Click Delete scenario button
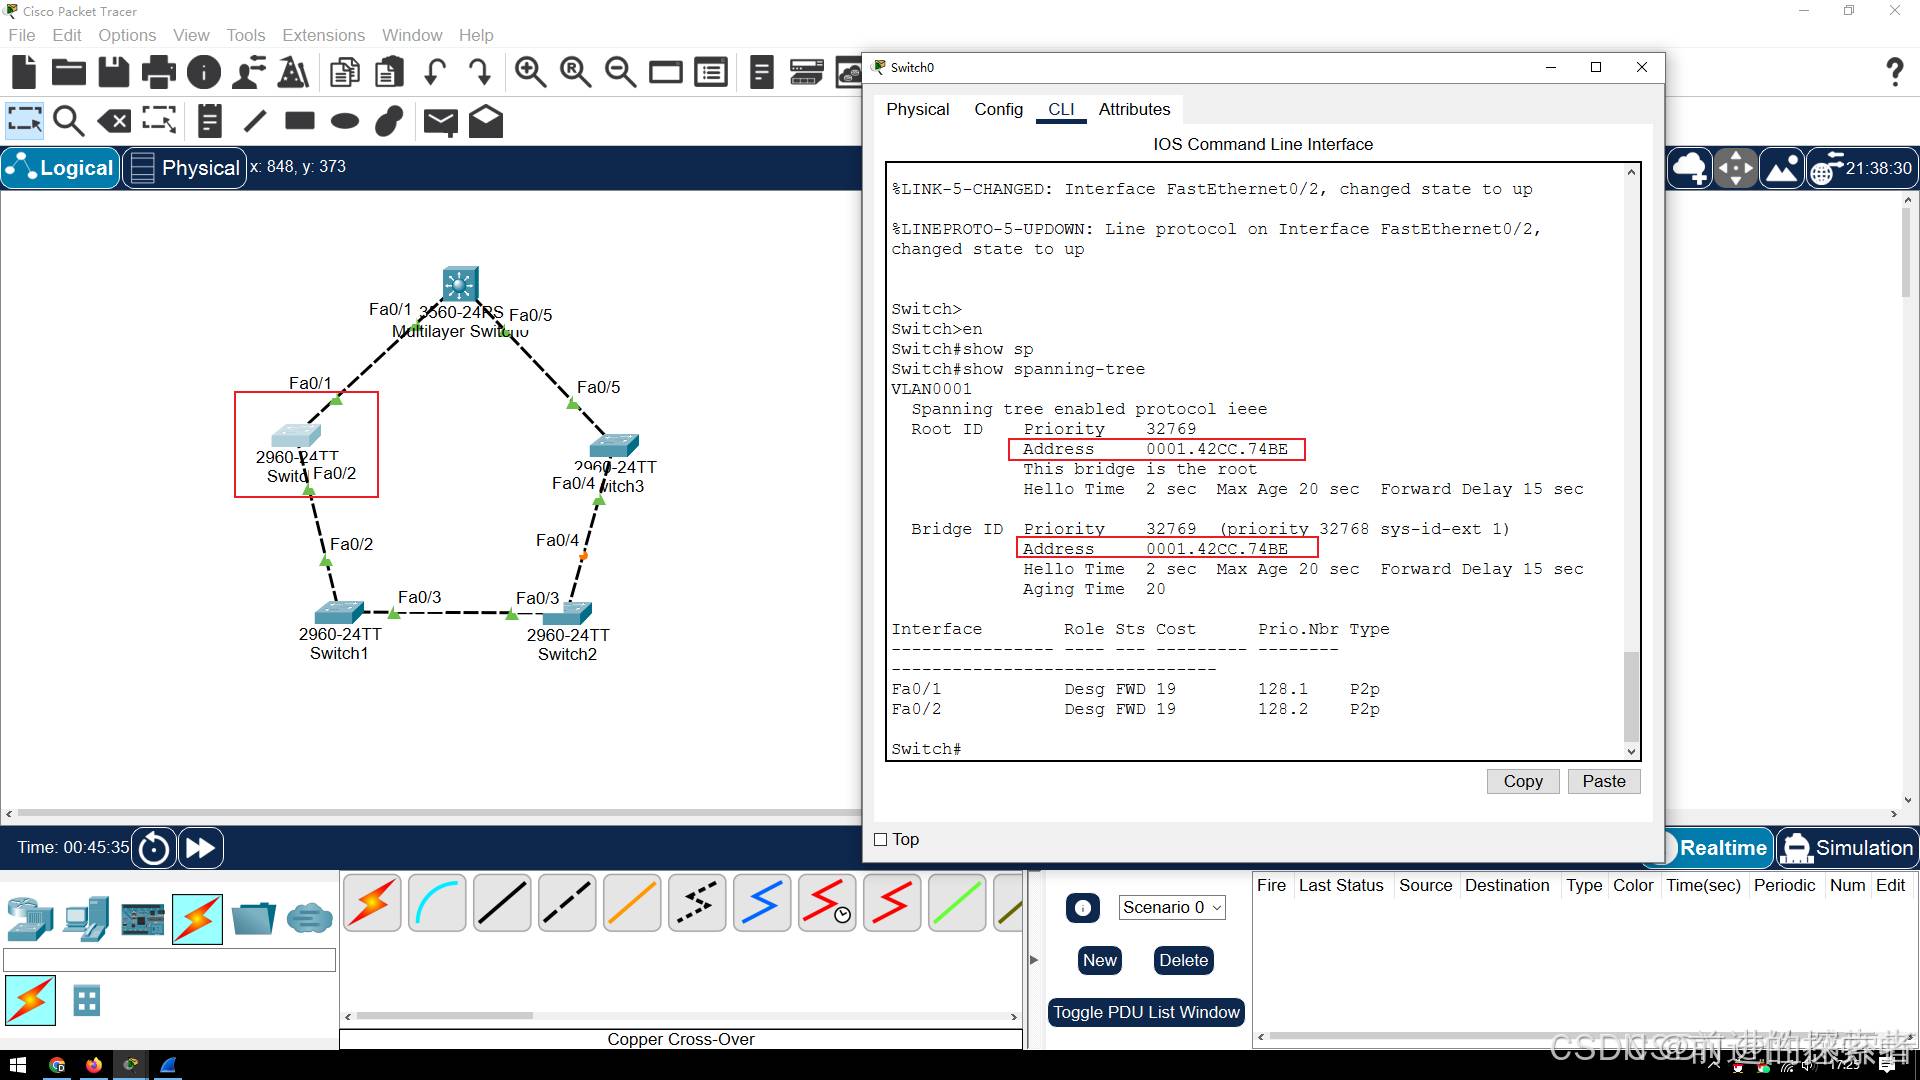This screenshot has height=1080, width=1920. point(1183,960)
